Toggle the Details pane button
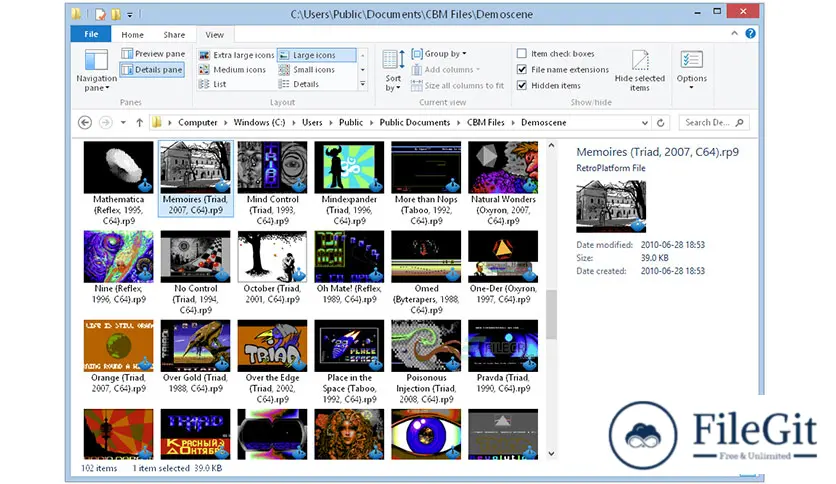This screenshot has height=484, width=836. [x=152, y=69]
